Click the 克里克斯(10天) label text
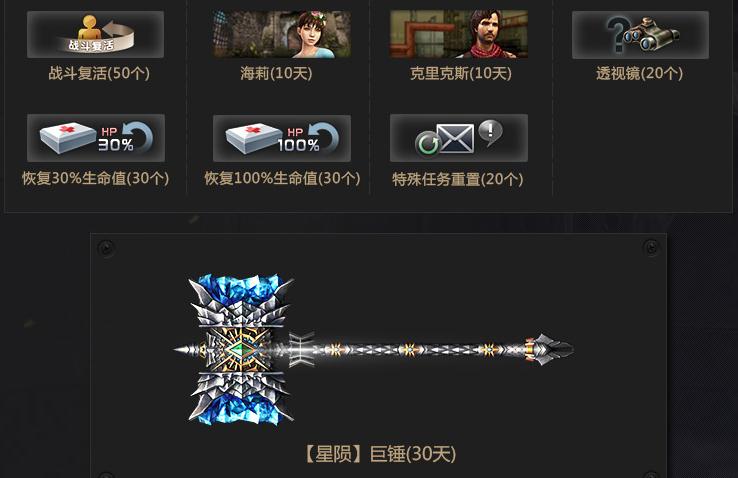Screen dimensions: 738x478 460,73
